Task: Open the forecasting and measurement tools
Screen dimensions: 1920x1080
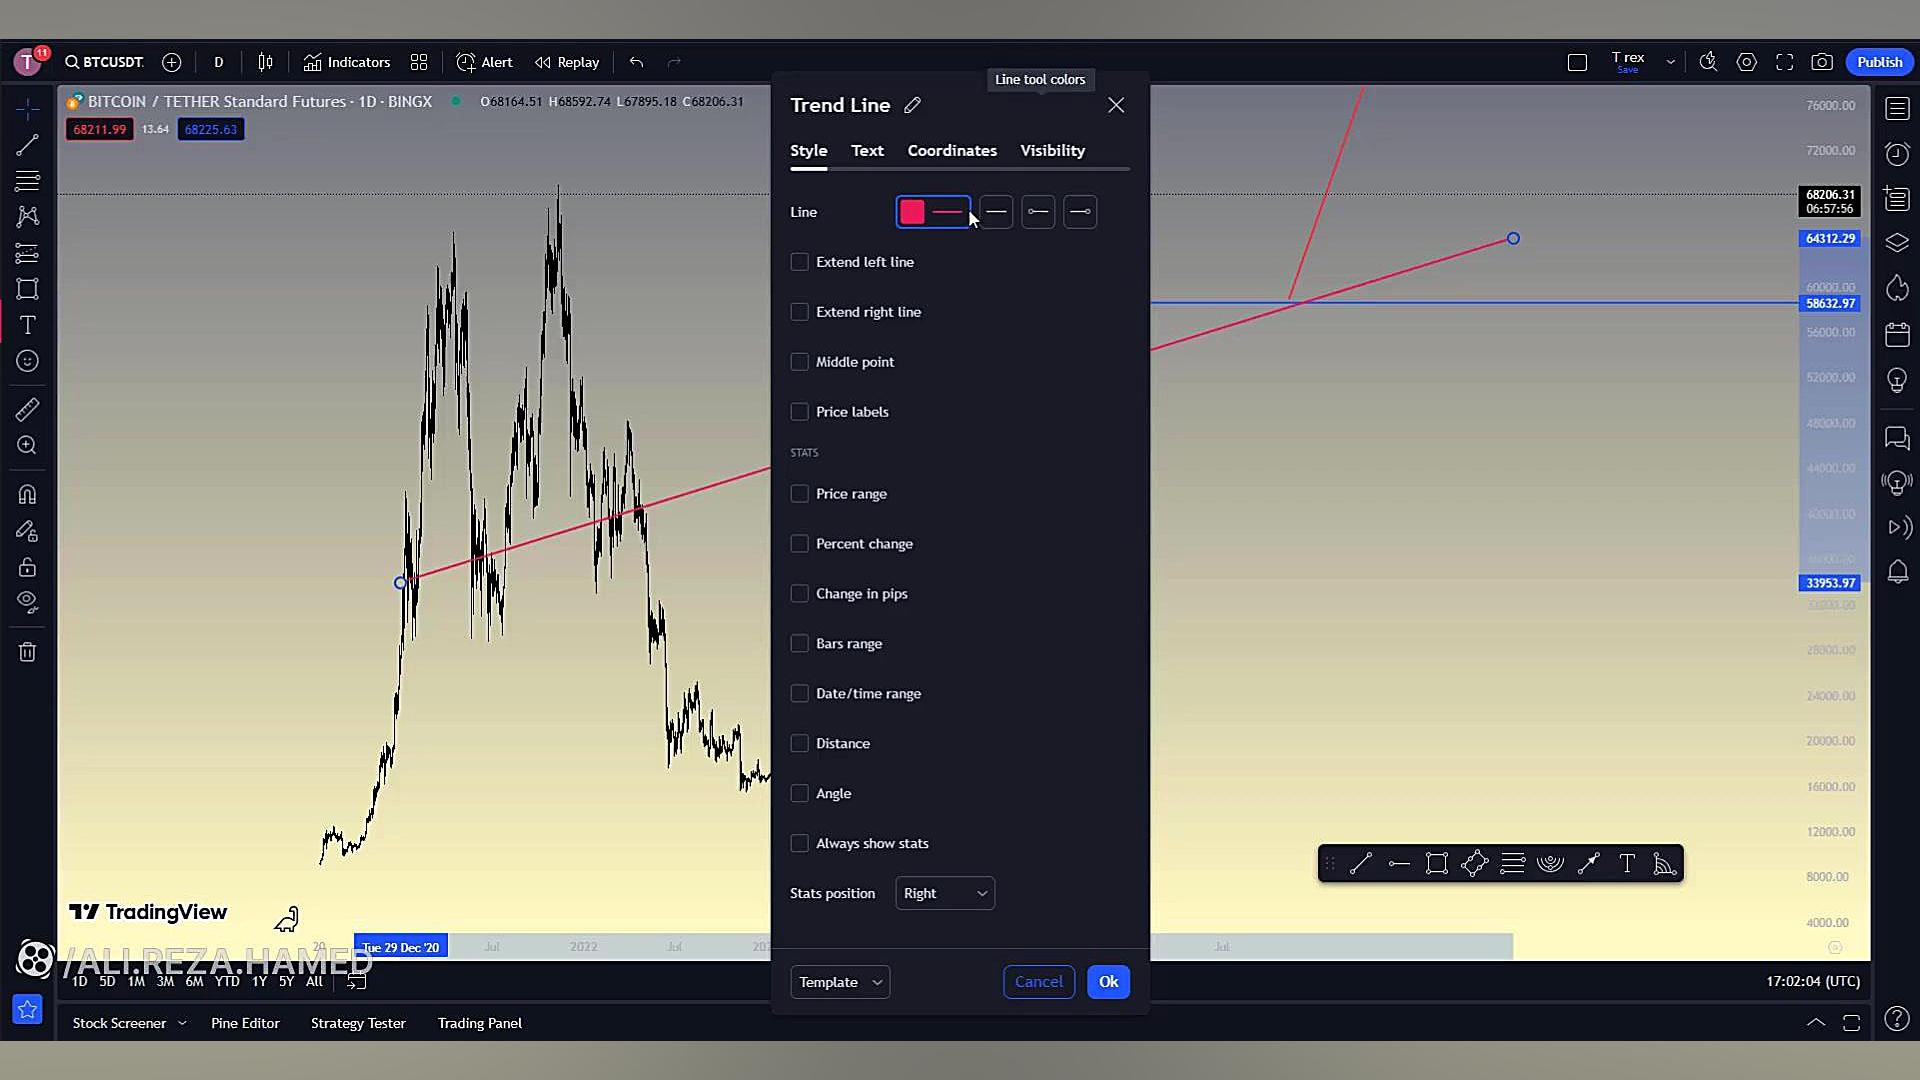Action: [27, 253]
